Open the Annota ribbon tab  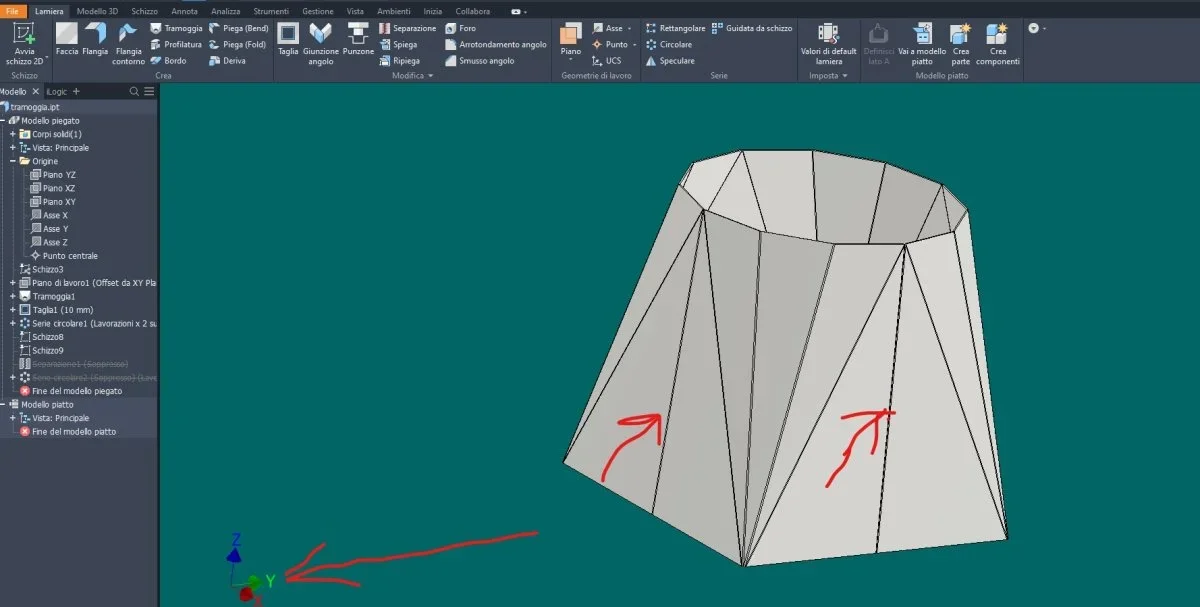point(185,10)
